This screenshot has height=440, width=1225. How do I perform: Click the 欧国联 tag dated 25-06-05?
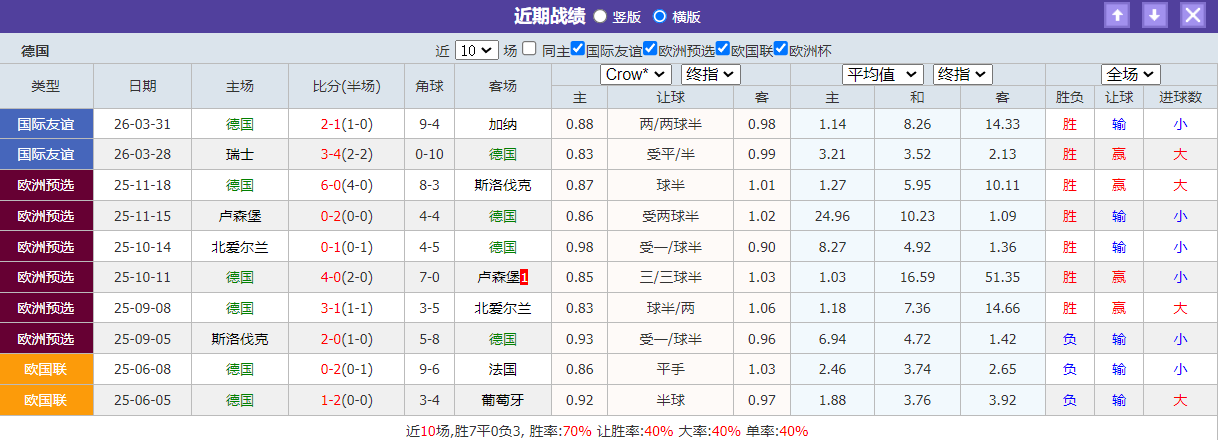pos(46,400)
